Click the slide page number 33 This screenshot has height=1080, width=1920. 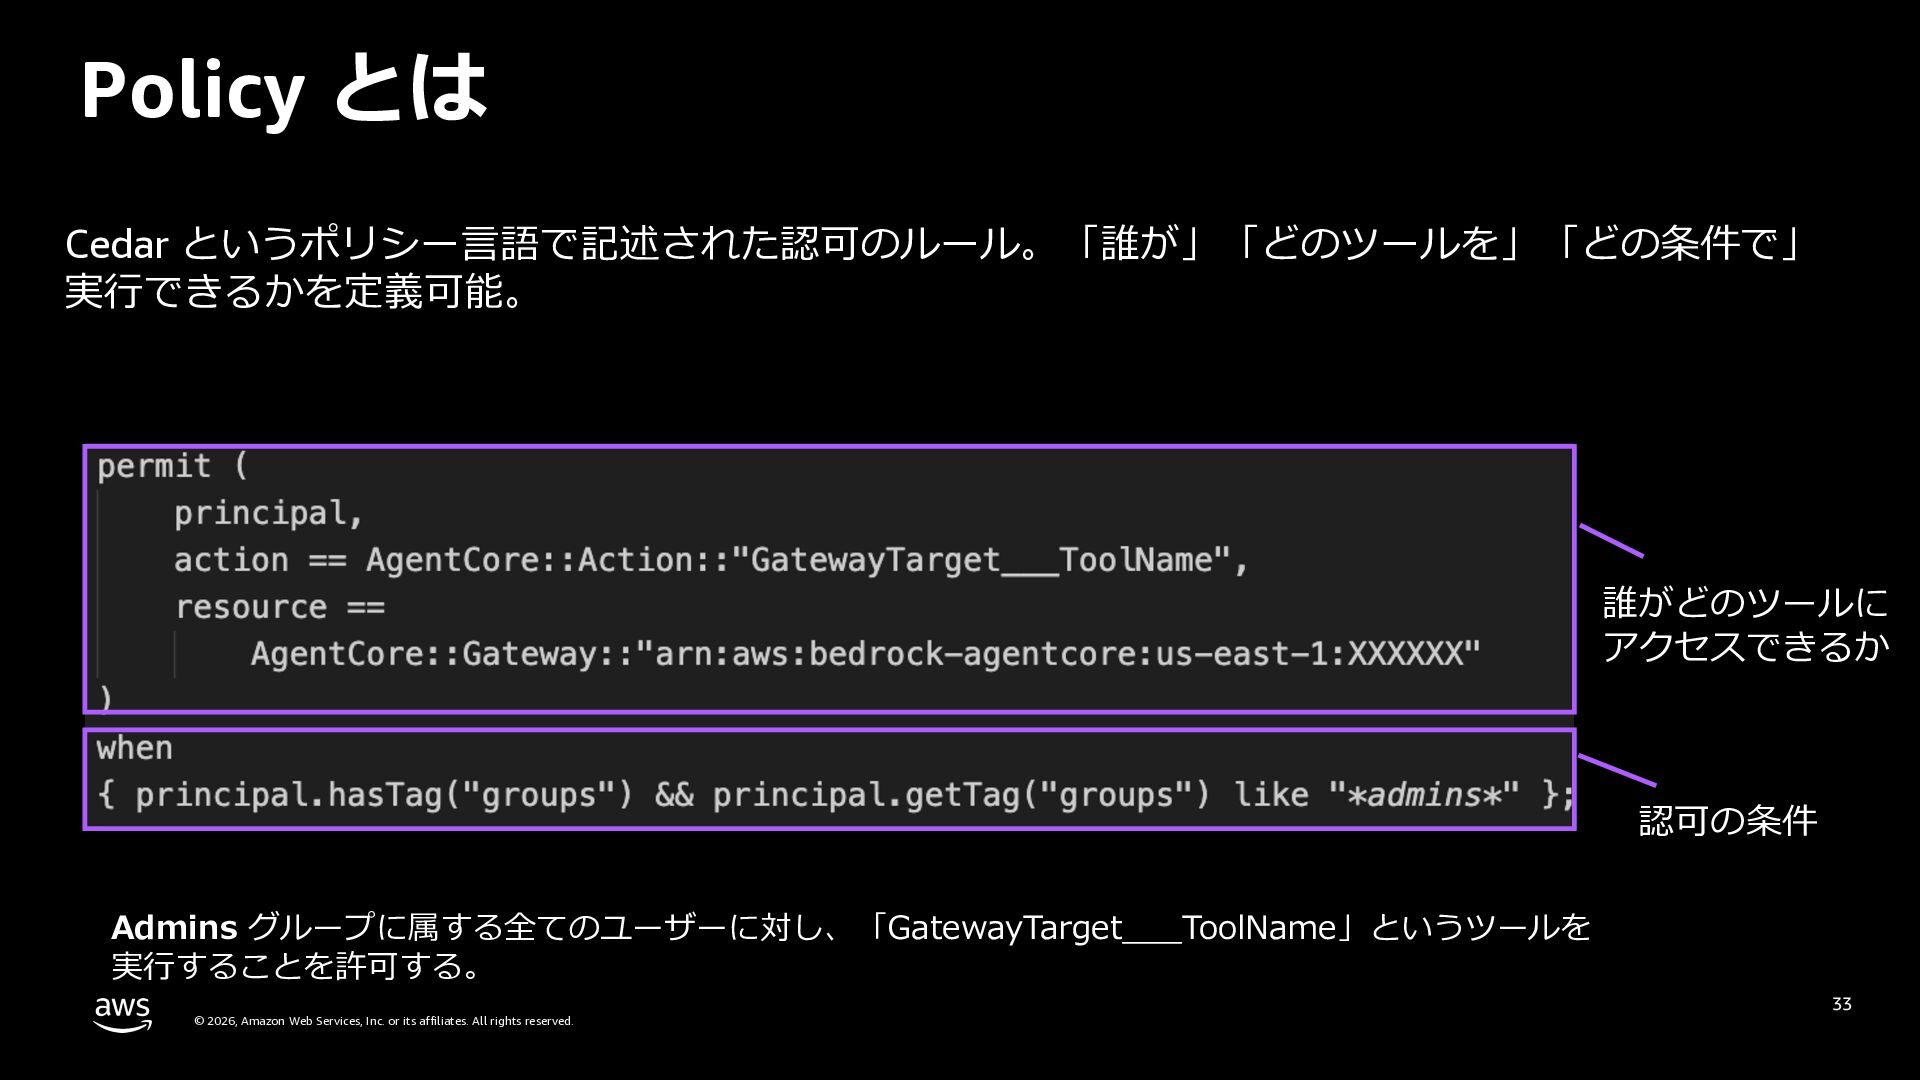[1841, 1004]
